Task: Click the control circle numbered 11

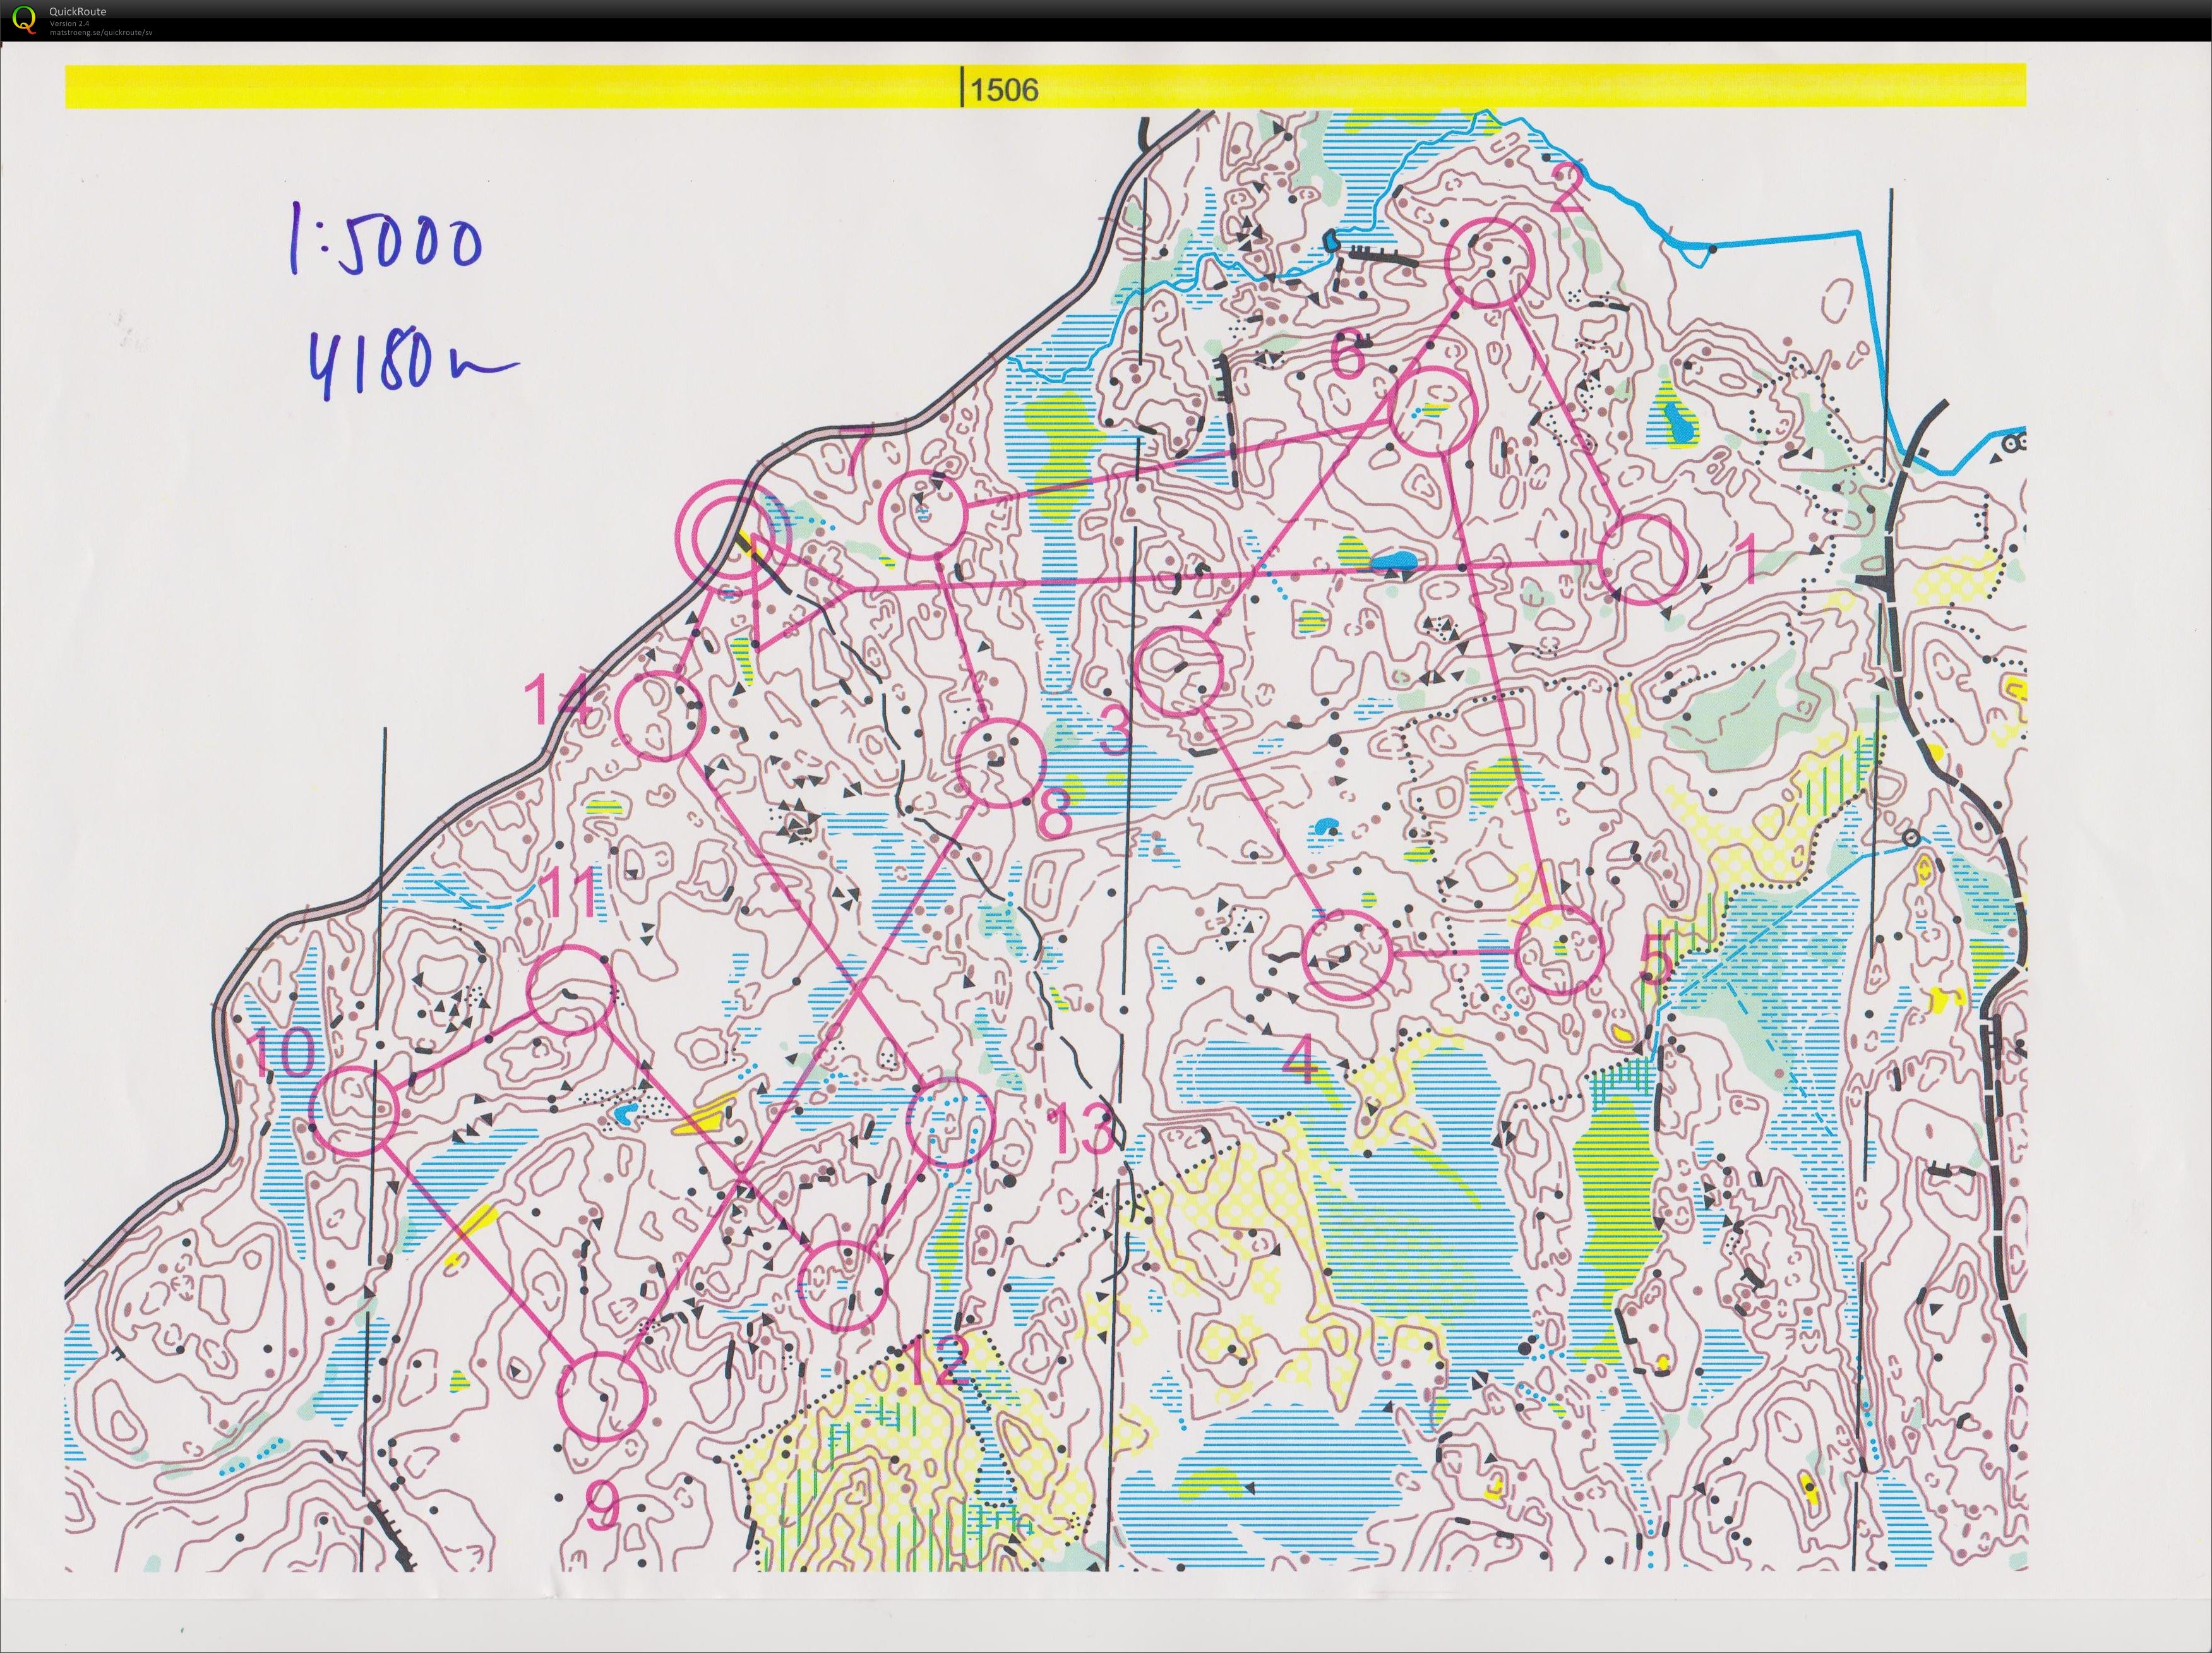Action: click(x=570, y=989)
